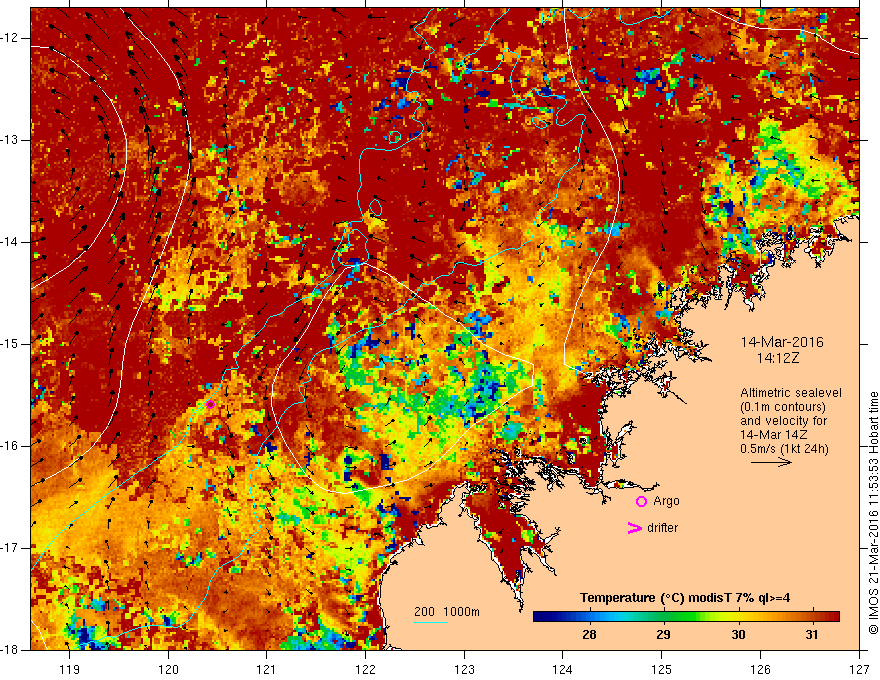
Task: Click the 29 label on the temperature scale
Action: click(663, 635)
